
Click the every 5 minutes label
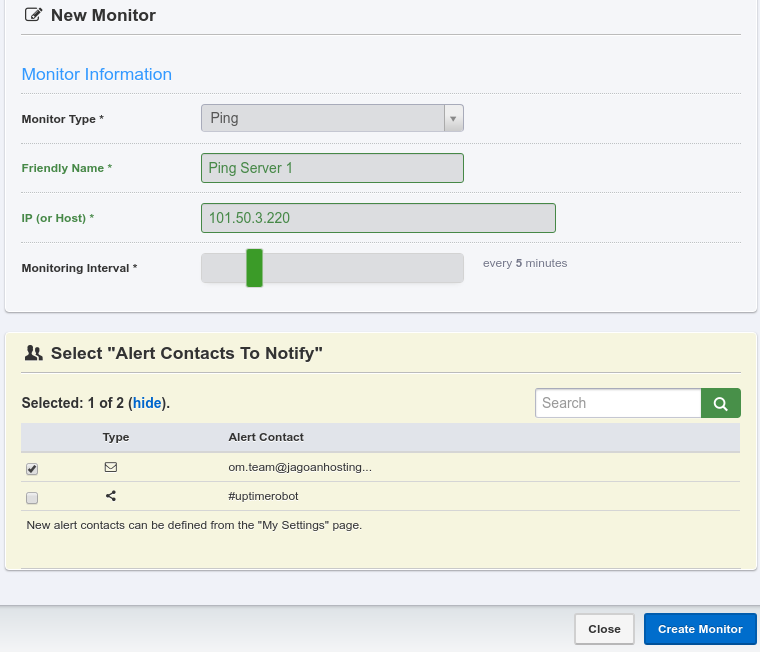525,263
